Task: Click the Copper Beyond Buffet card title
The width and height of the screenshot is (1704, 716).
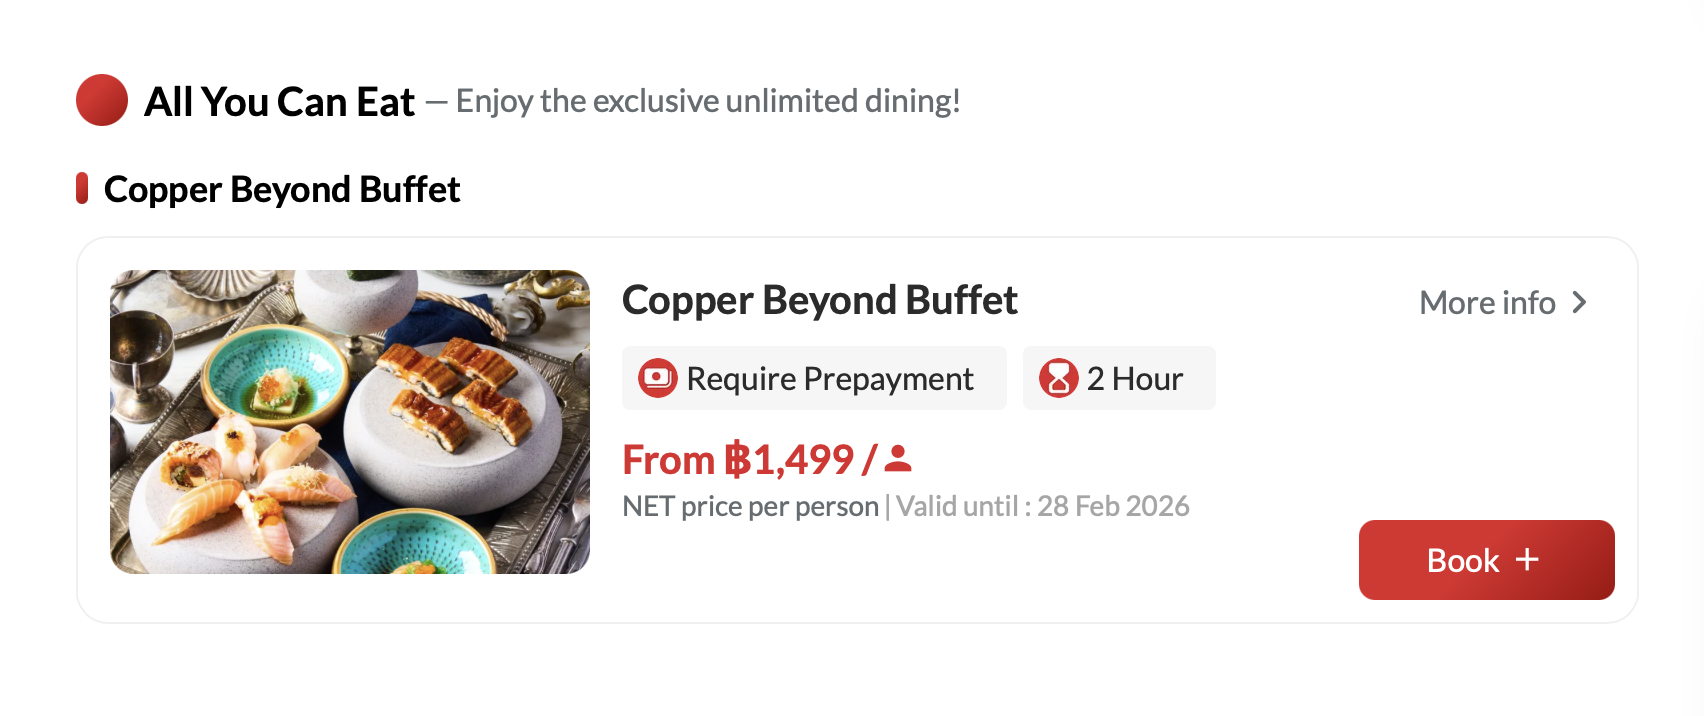Action: [x=819, y=300]
